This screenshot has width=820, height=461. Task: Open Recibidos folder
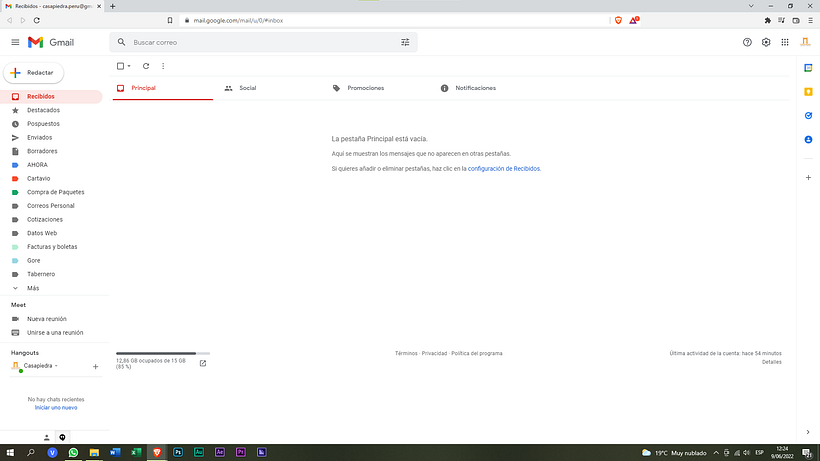coord(51,97)
